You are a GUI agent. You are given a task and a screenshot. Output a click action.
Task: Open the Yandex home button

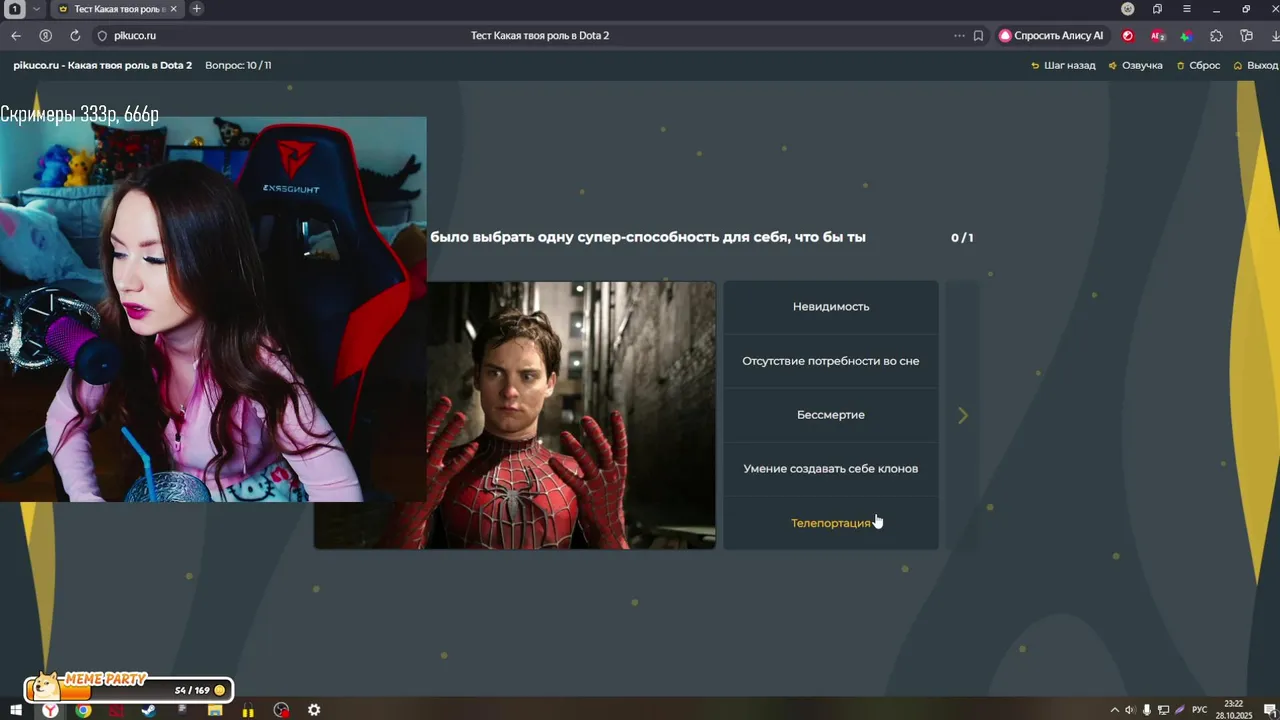click(45, 35)
